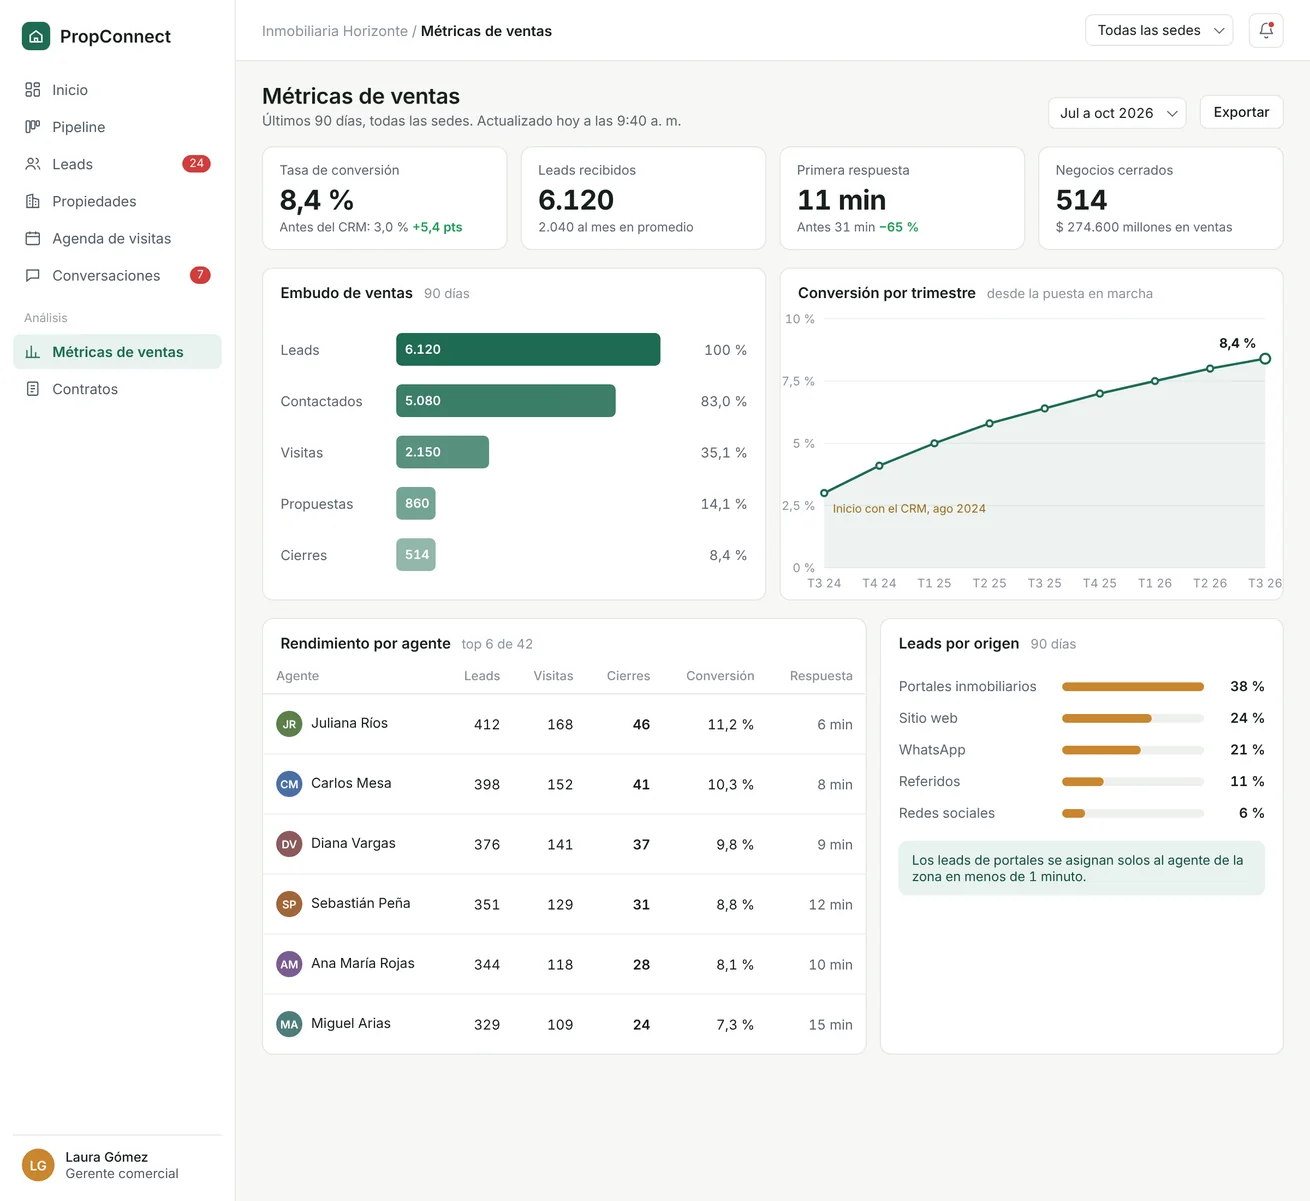Screen dimensions: 1310x1201
Task: Click Ana María Rojas's AM avatar
Action: pyautogui.click(x=289, y=964)
